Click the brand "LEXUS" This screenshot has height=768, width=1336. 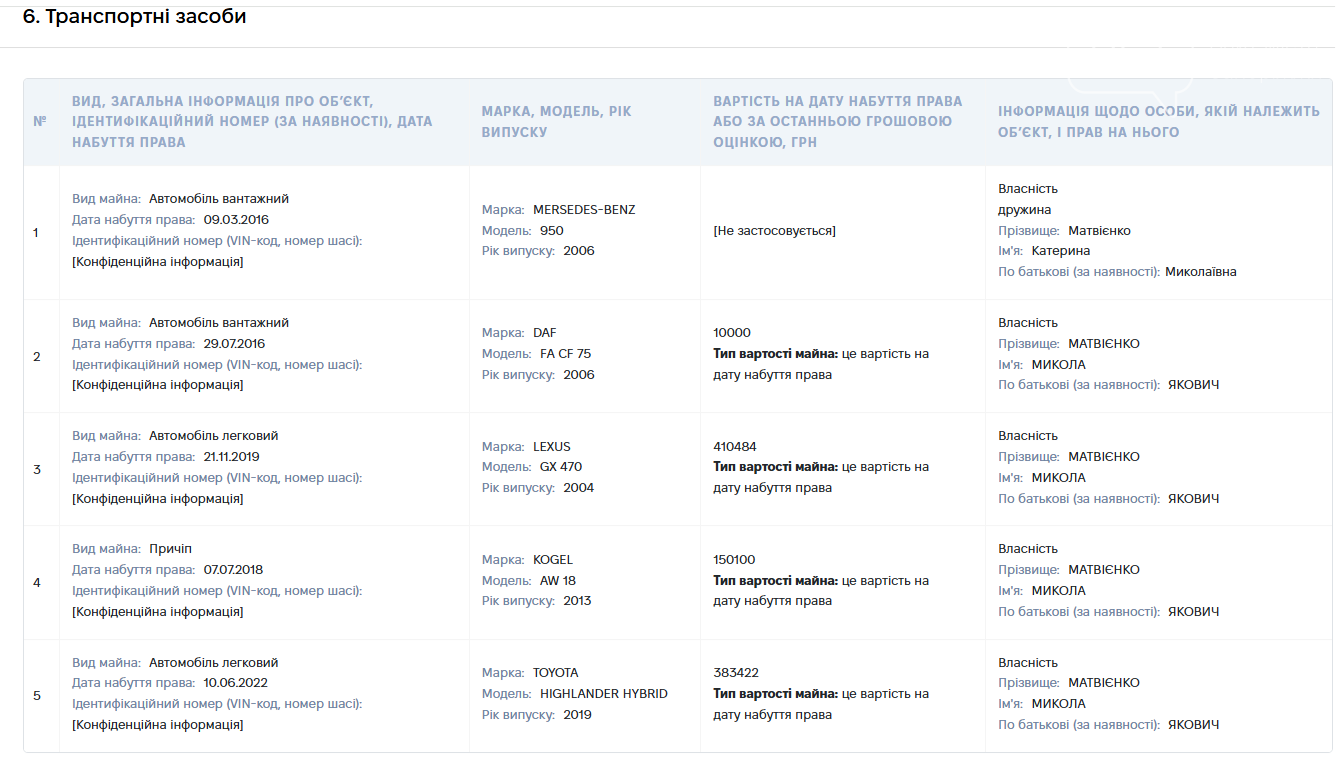(x=552, y=446)
